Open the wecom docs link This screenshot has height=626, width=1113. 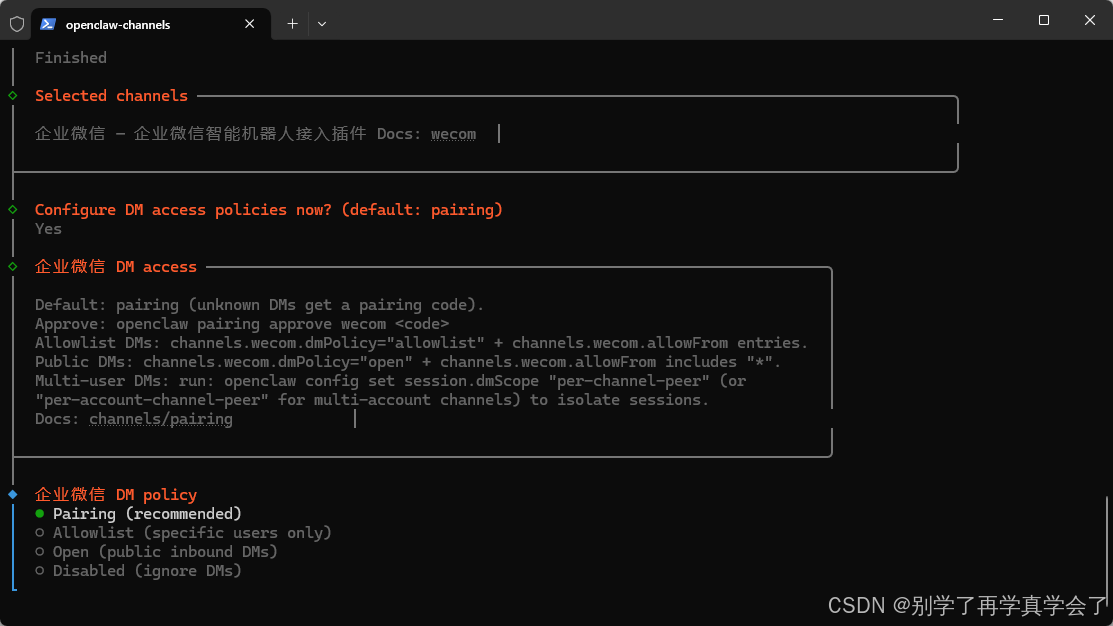453,134
